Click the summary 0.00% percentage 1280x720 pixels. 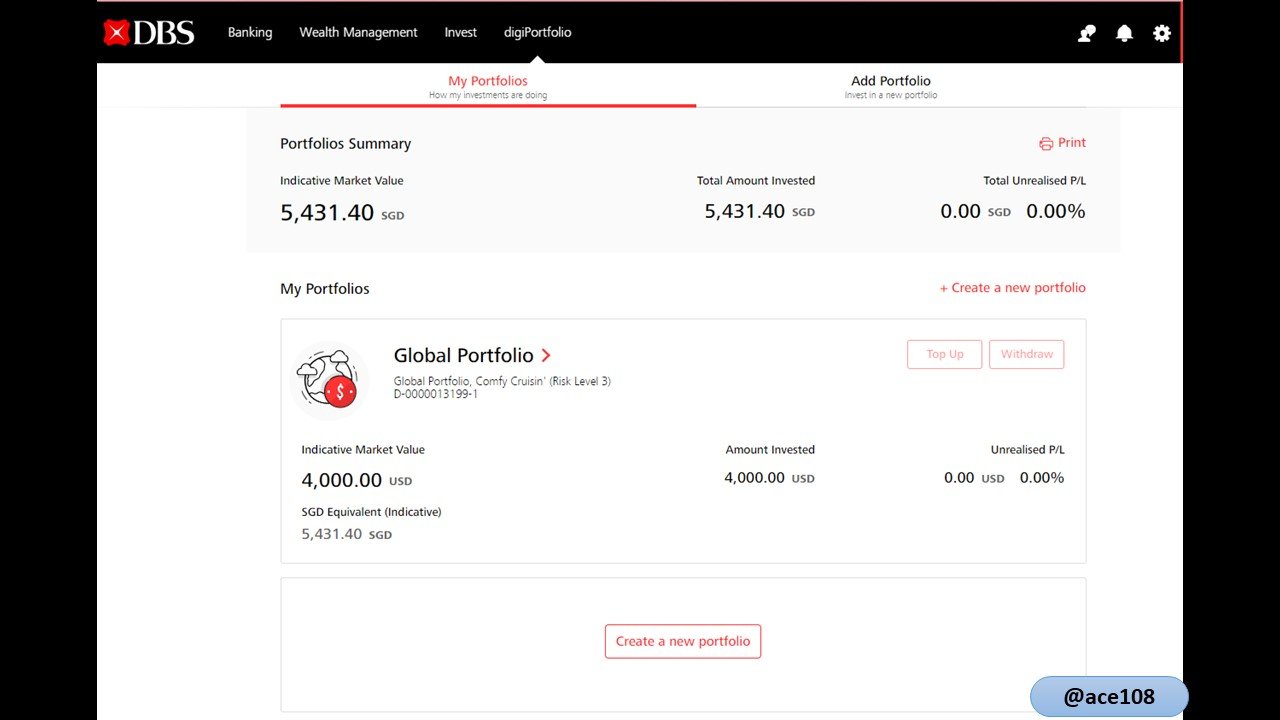click(x=1056, y=211)
